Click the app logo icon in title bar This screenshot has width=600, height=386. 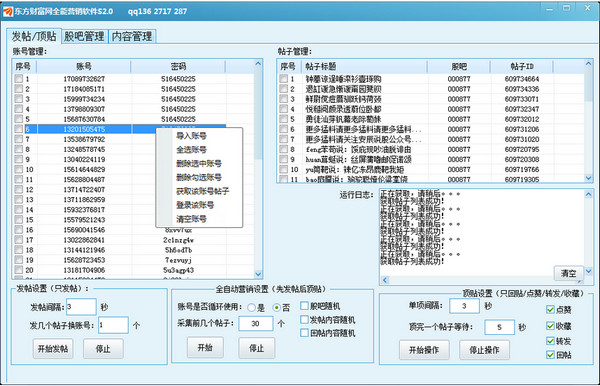click(7, 11)
